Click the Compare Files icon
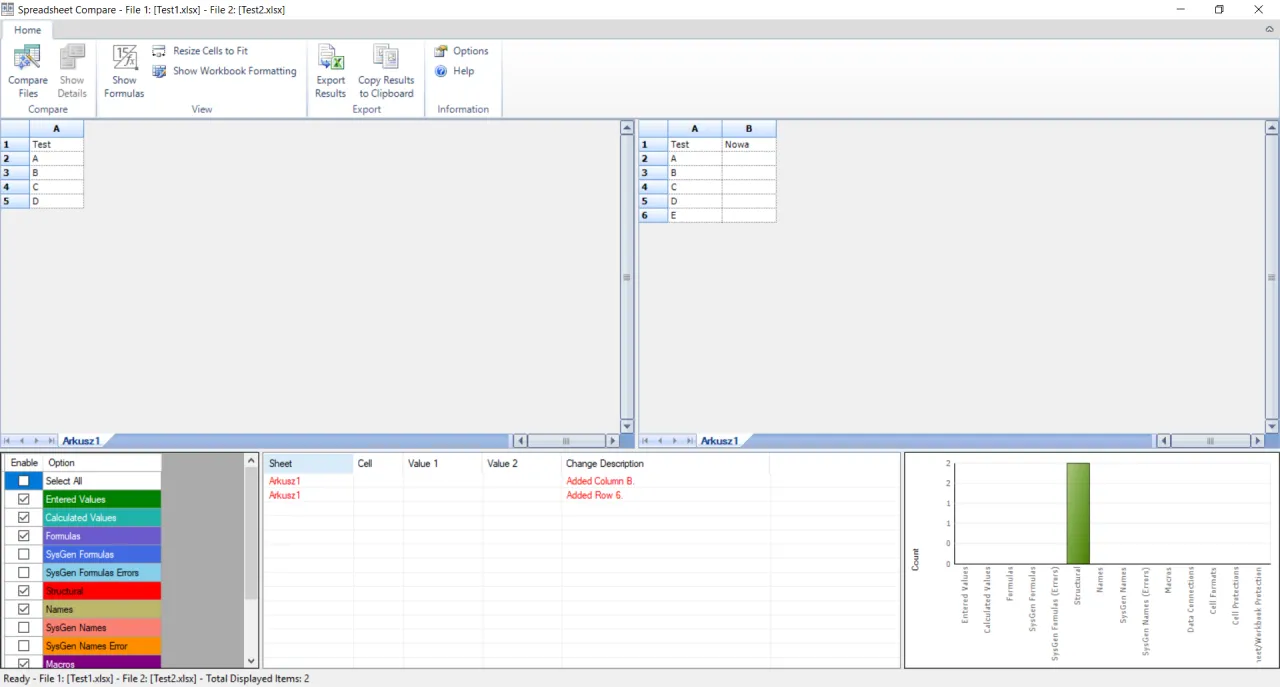Viewport: 1280px width, 687px height. coord(27,70)
